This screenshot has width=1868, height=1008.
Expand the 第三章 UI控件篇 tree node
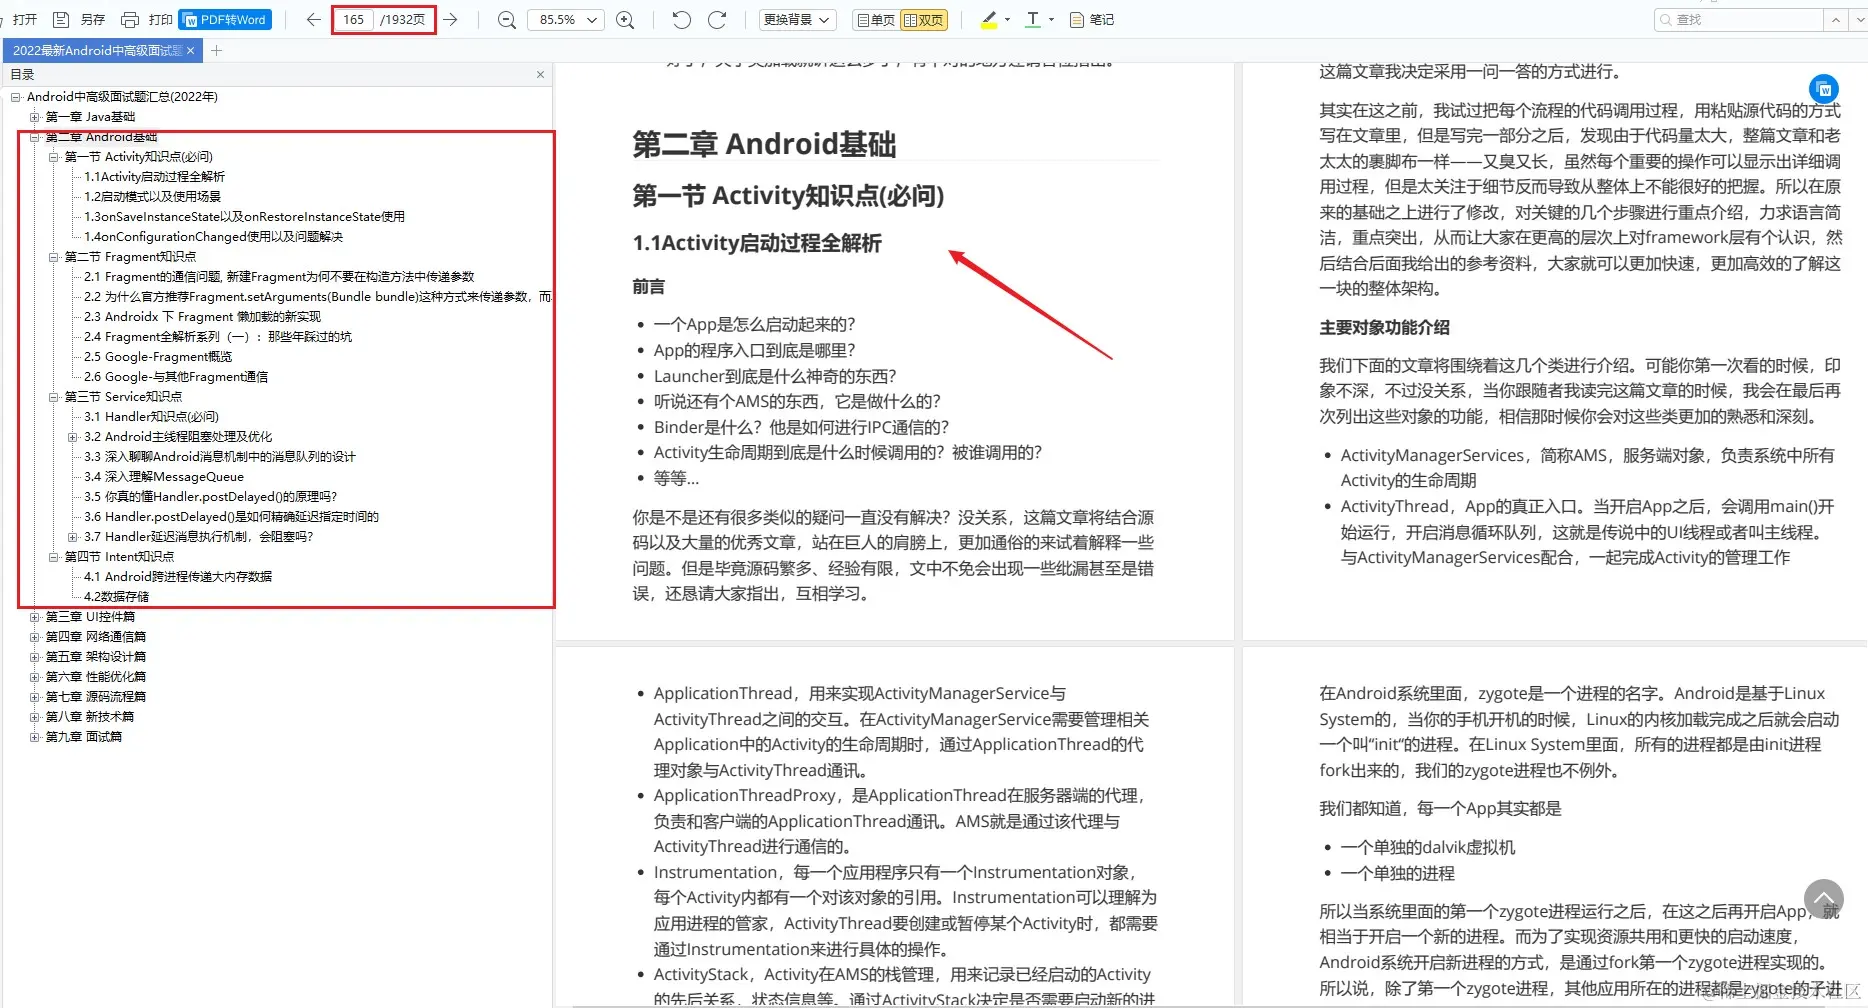click(x=35, y=616)
